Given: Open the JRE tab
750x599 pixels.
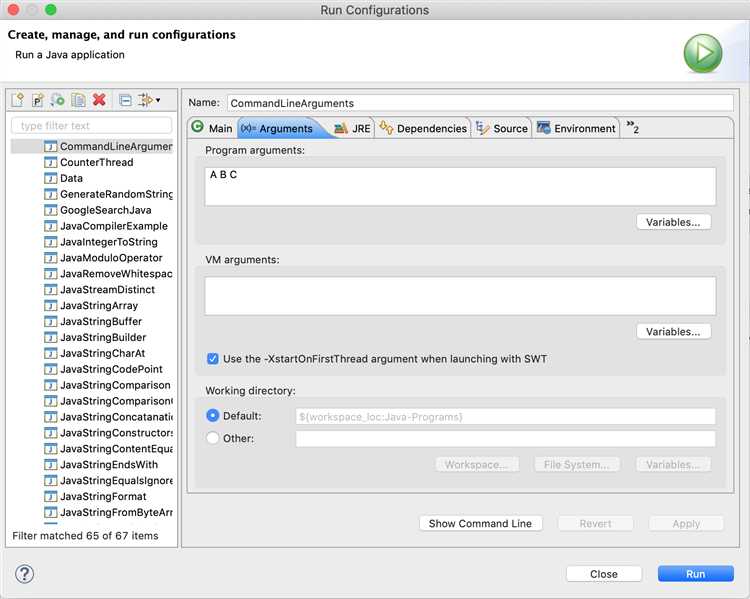Looking at the screenshot, I should [x=353, y=128].
